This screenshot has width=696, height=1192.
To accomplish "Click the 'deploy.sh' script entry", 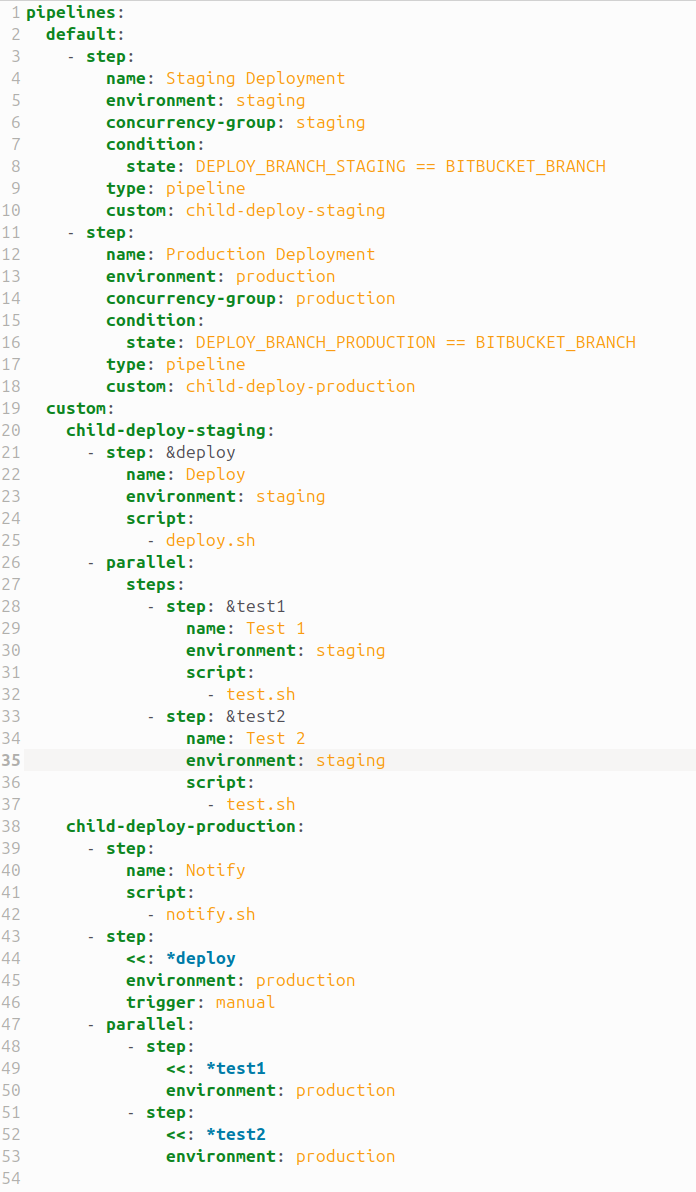I will coord(210,541).
